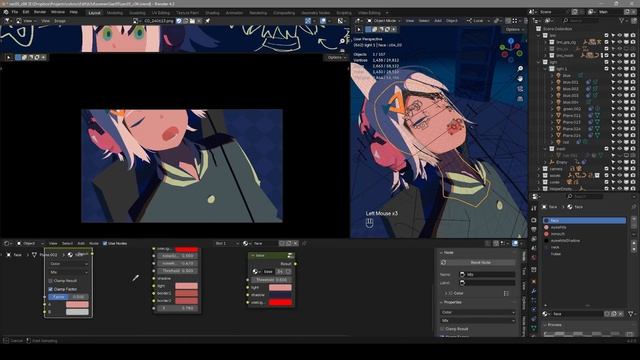Click the blue Z axis on navigation gizmo
640x360 pixels.
tap(511, 41)
